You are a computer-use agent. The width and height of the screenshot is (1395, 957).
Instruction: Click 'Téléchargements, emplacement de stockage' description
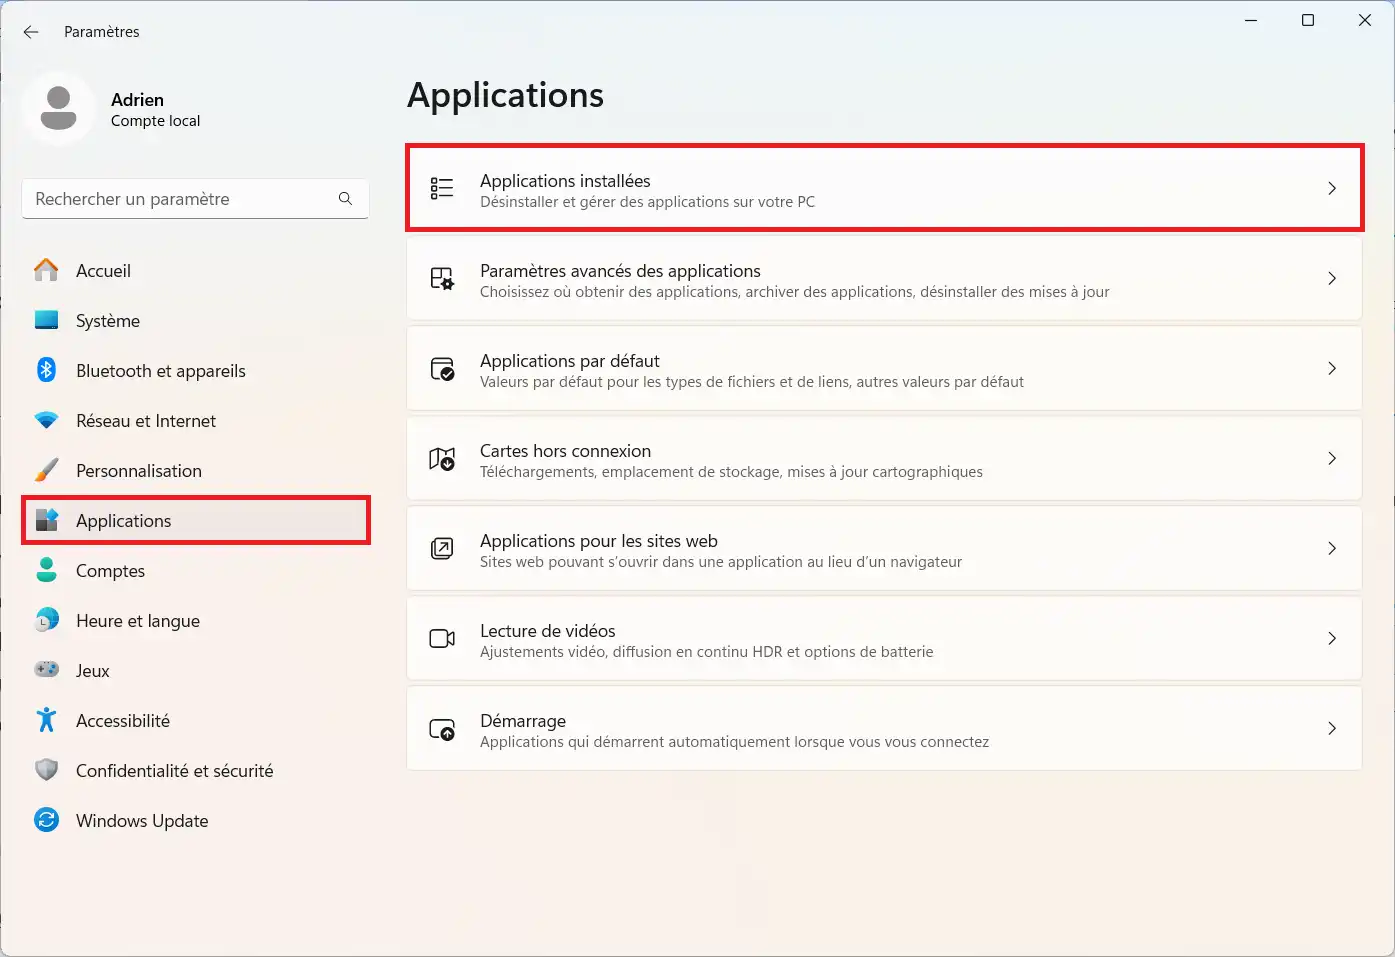coord(731,472)
